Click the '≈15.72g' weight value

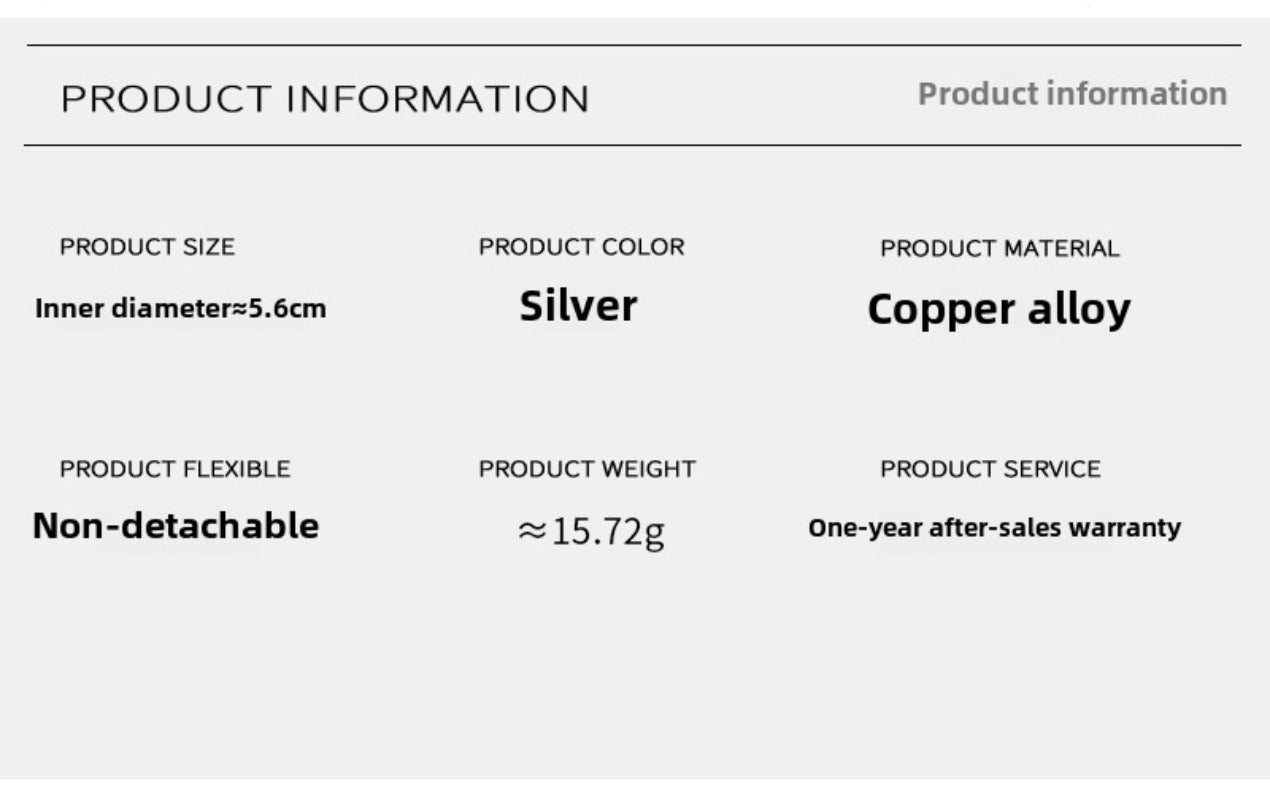point(590,532)
